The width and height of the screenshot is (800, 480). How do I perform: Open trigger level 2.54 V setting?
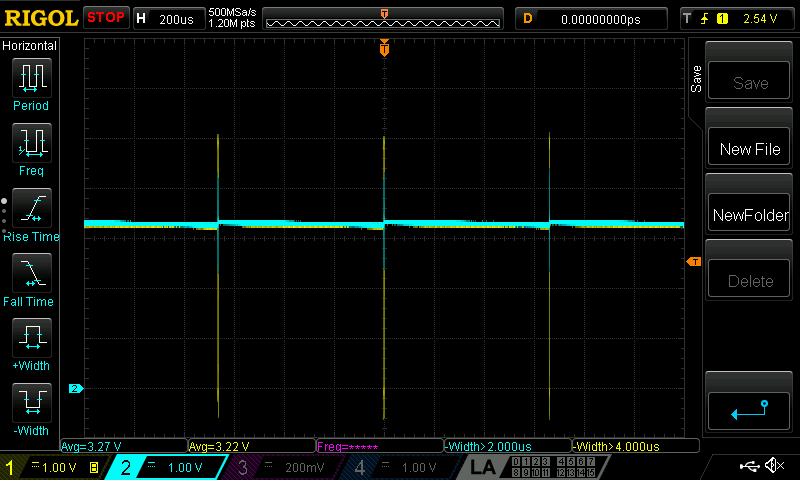click(738, 18)
